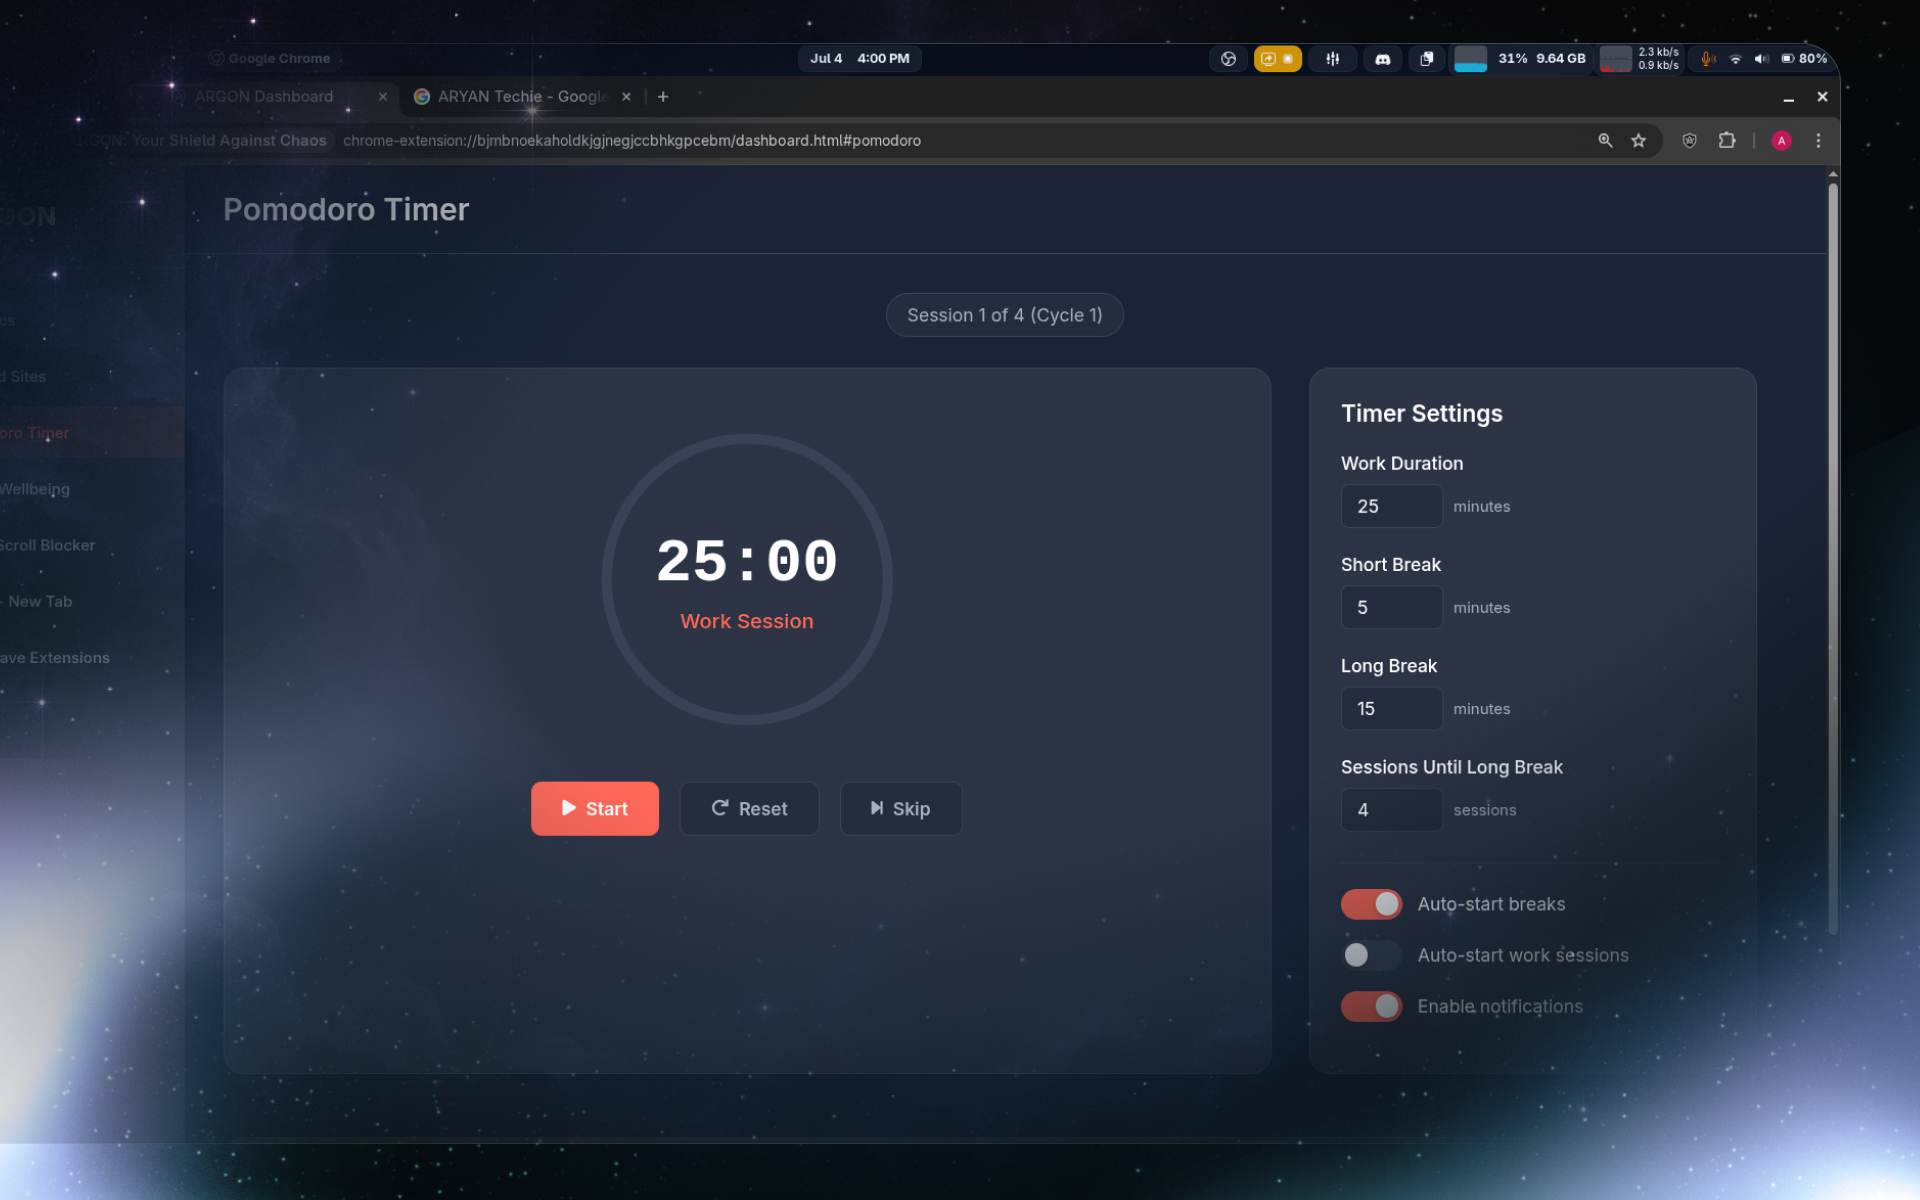Open the clipboard tray icon
1920x1200 pixels.
coord(1426,59)
